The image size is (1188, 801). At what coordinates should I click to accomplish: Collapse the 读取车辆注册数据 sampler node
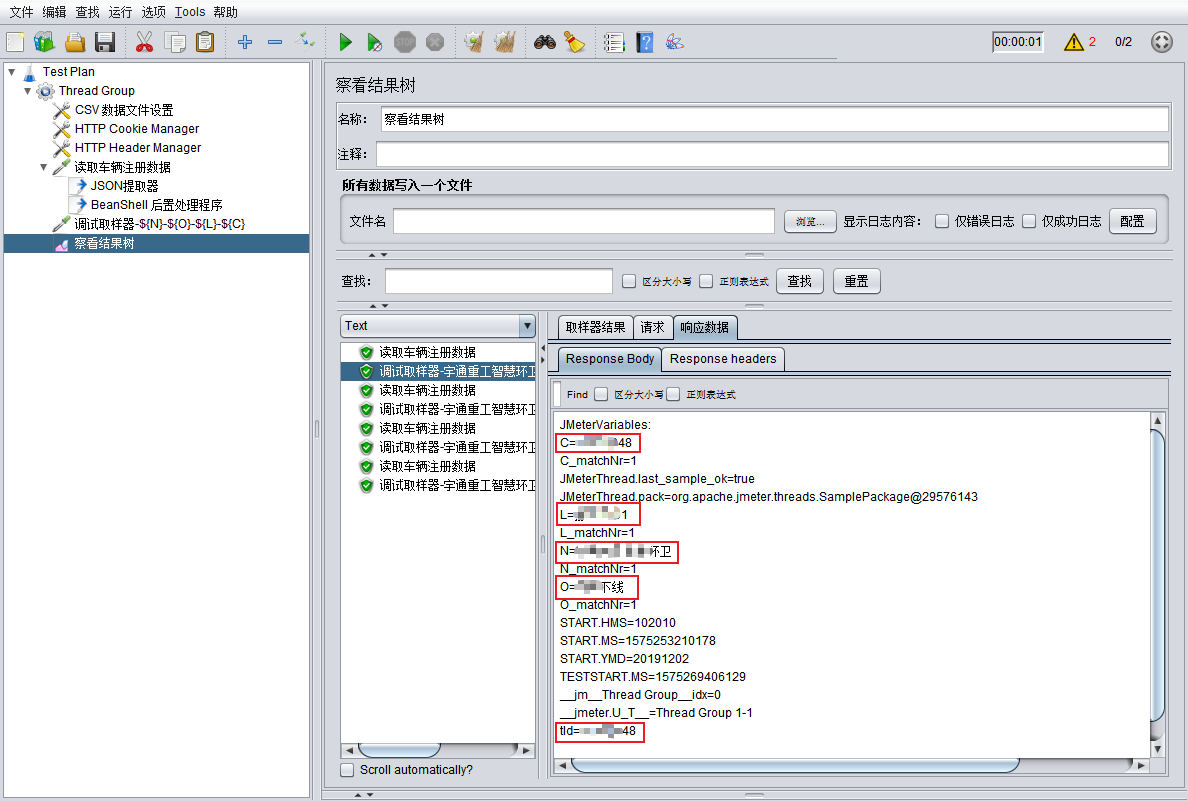(43, 167)
